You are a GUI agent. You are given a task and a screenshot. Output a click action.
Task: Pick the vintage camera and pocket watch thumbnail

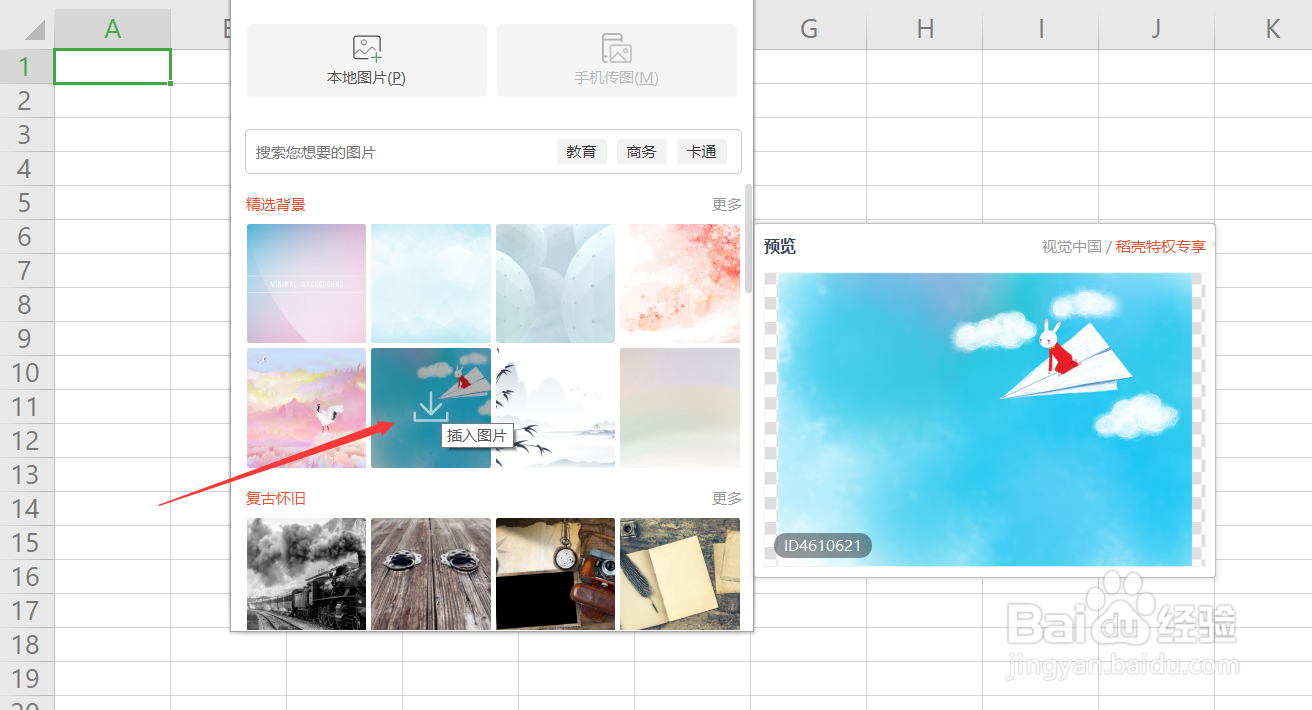[x=555, y=574]
